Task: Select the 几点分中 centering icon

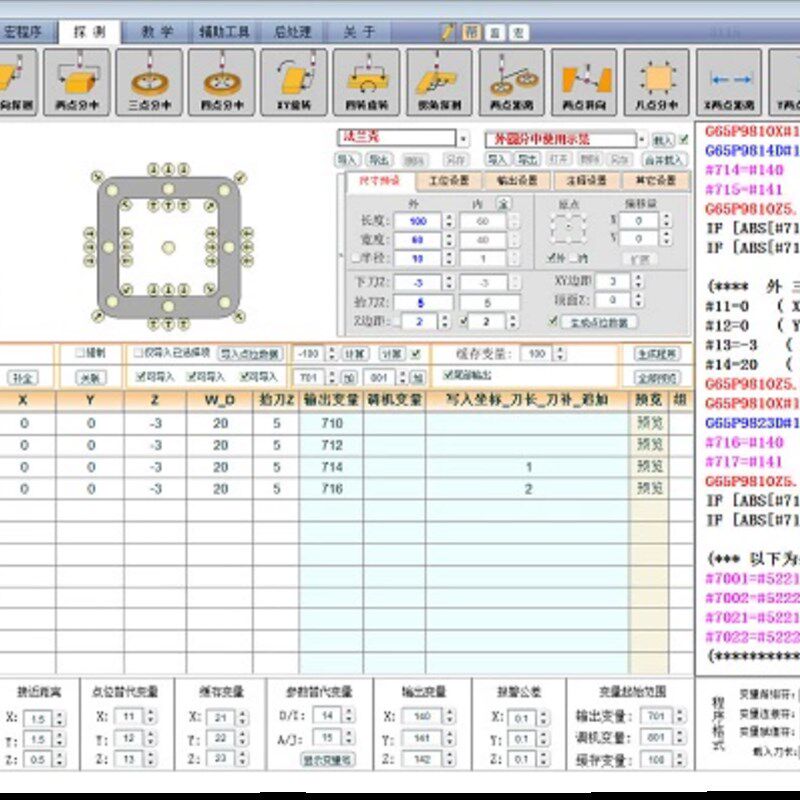Action: point(658,80)
